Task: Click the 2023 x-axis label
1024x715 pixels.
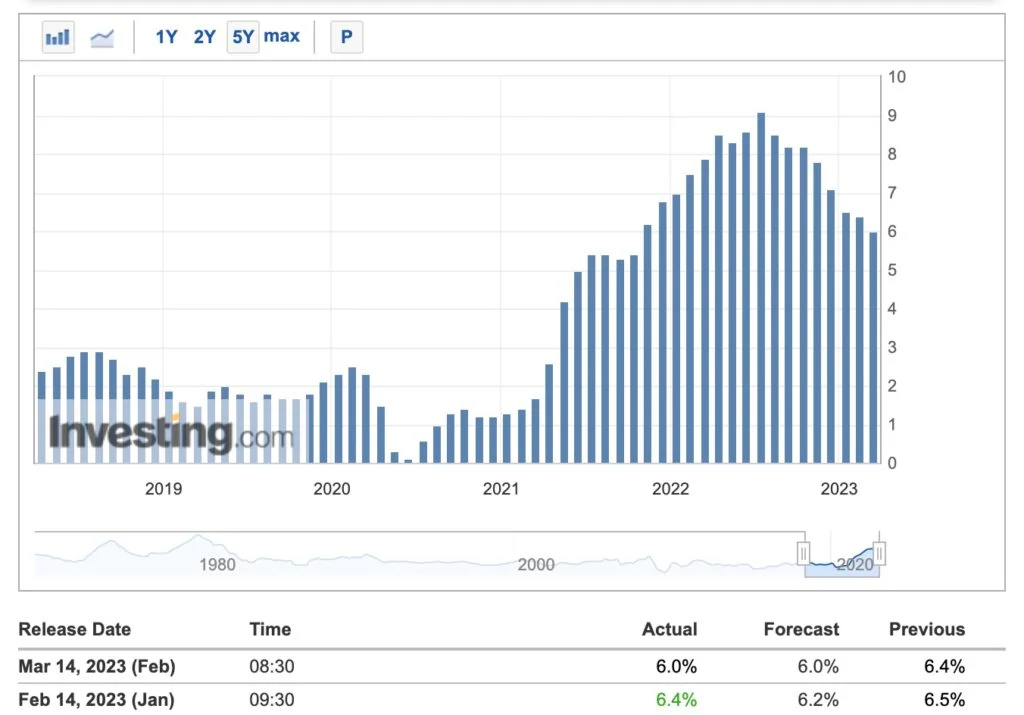Action: [839, 488]
